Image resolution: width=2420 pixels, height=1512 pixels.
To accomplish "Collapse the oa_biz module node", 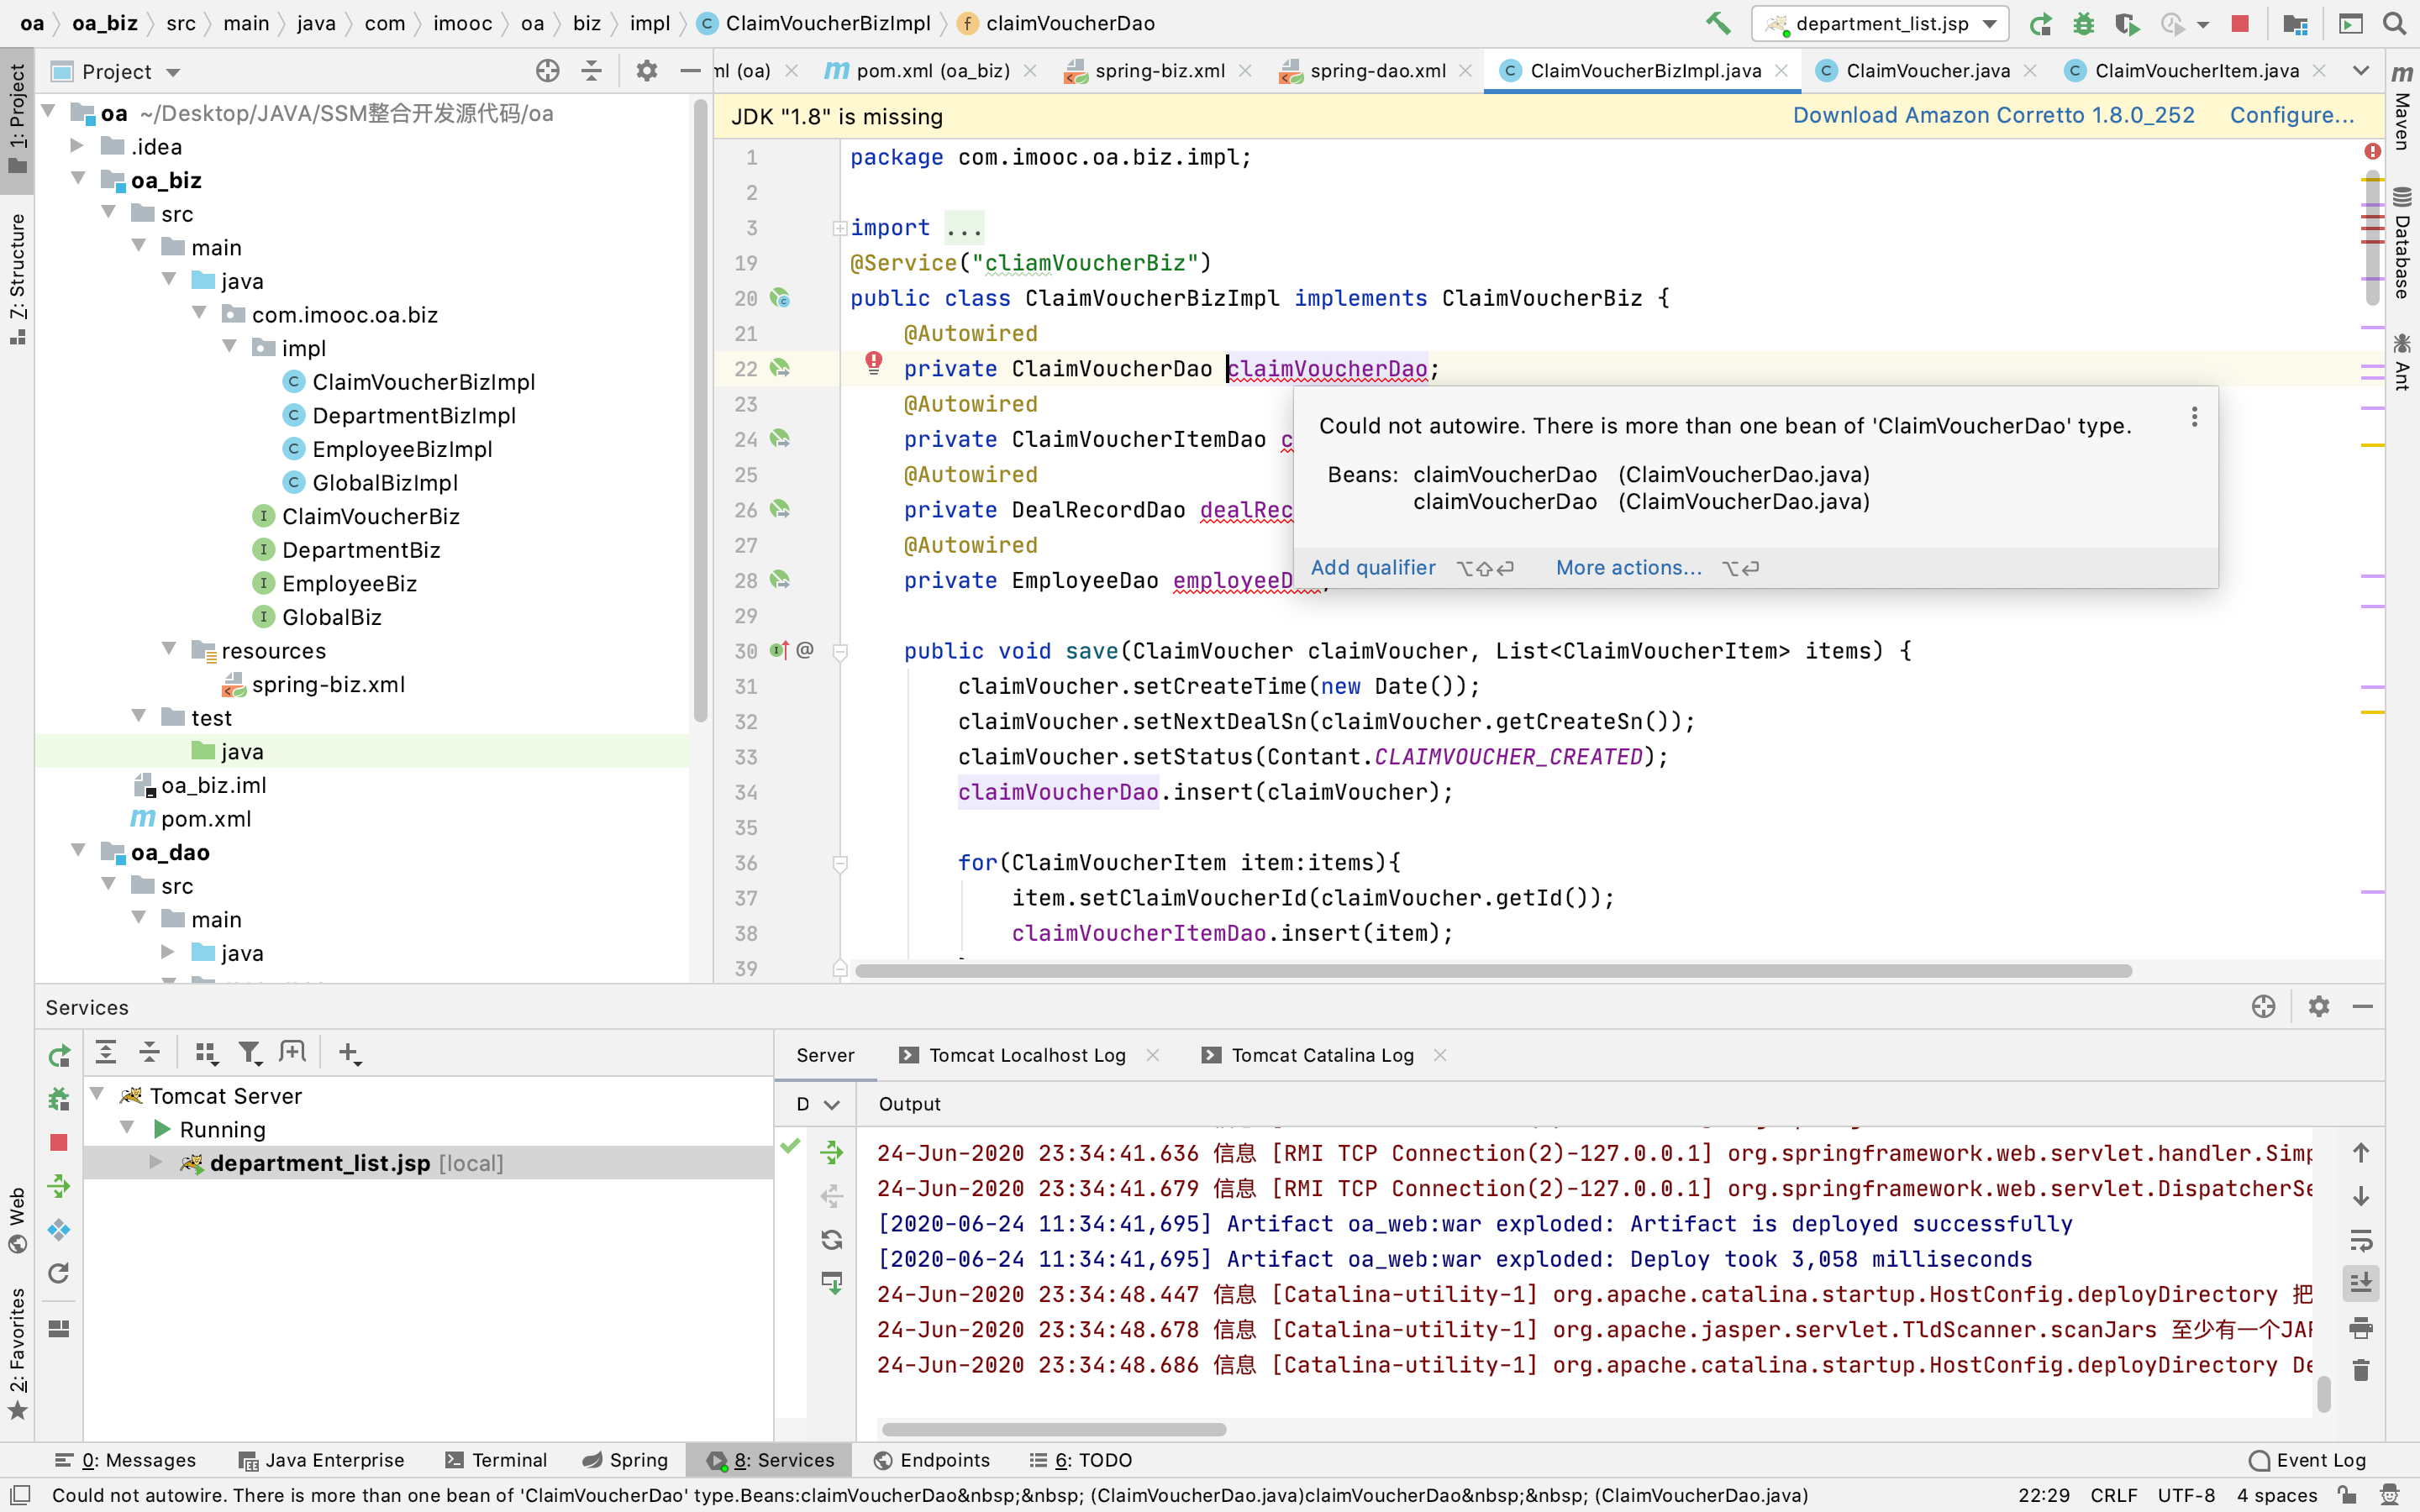I will [77, 179].
